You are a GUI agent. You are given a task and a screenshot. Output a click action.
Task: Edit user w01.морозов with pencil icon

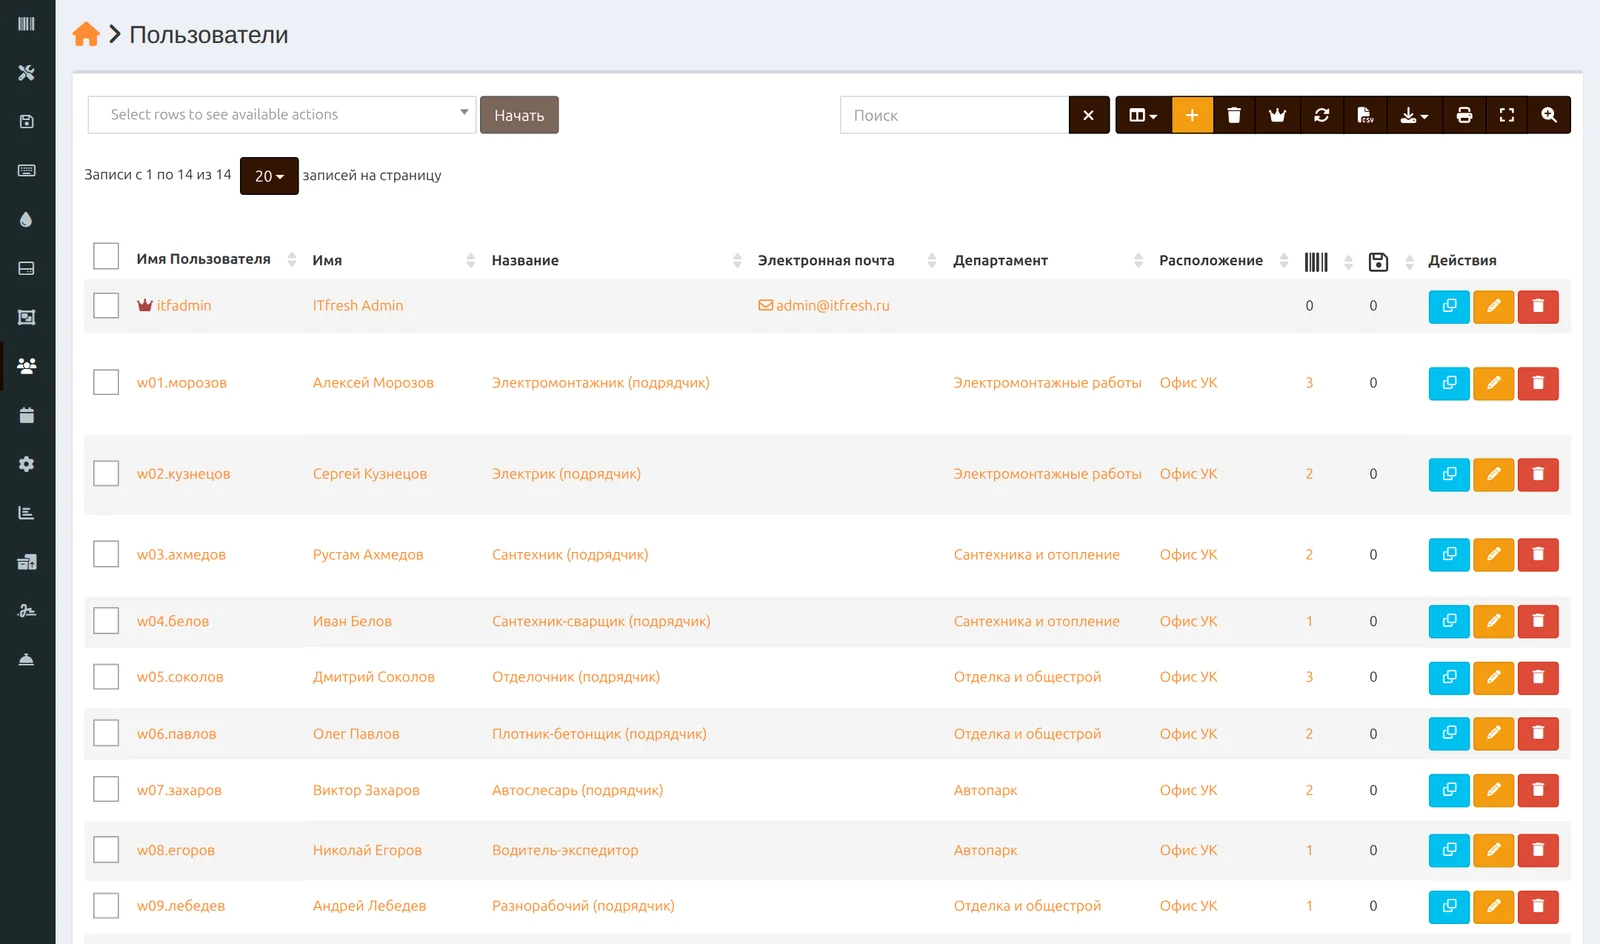click(1494, 383)
